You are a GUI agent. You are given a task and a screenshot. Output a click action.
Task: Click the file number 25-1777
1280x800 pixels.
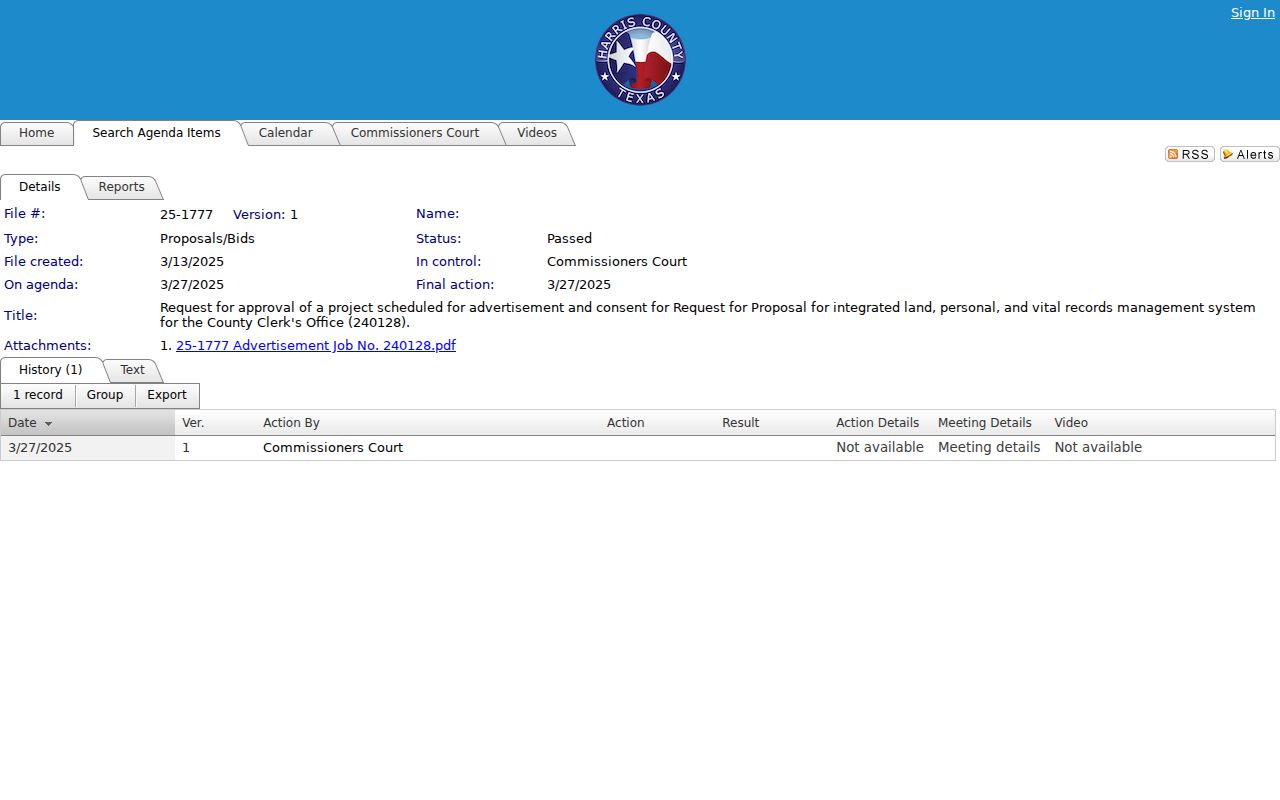tap(186, 215)
